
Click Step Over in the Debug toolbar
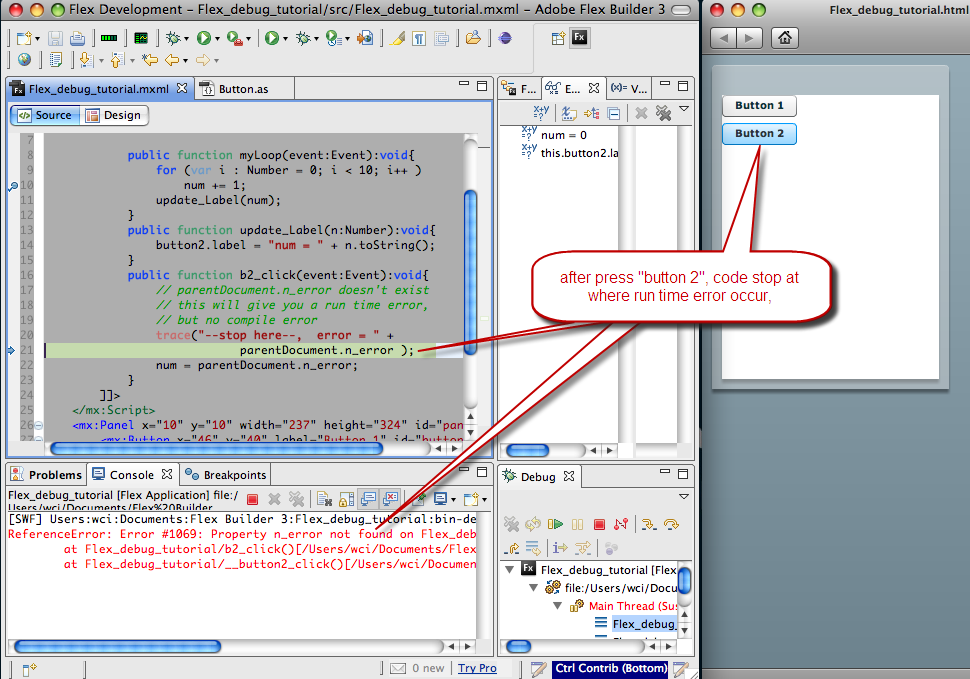point(671,524)
